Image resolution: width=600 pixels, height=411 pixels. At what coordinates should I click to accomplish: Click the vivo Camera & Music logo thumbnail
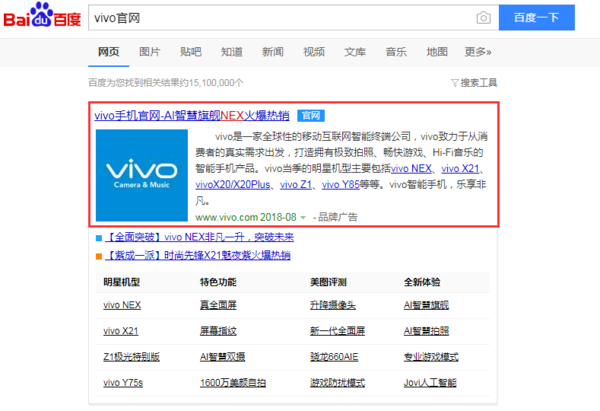[x=142, y=175]
